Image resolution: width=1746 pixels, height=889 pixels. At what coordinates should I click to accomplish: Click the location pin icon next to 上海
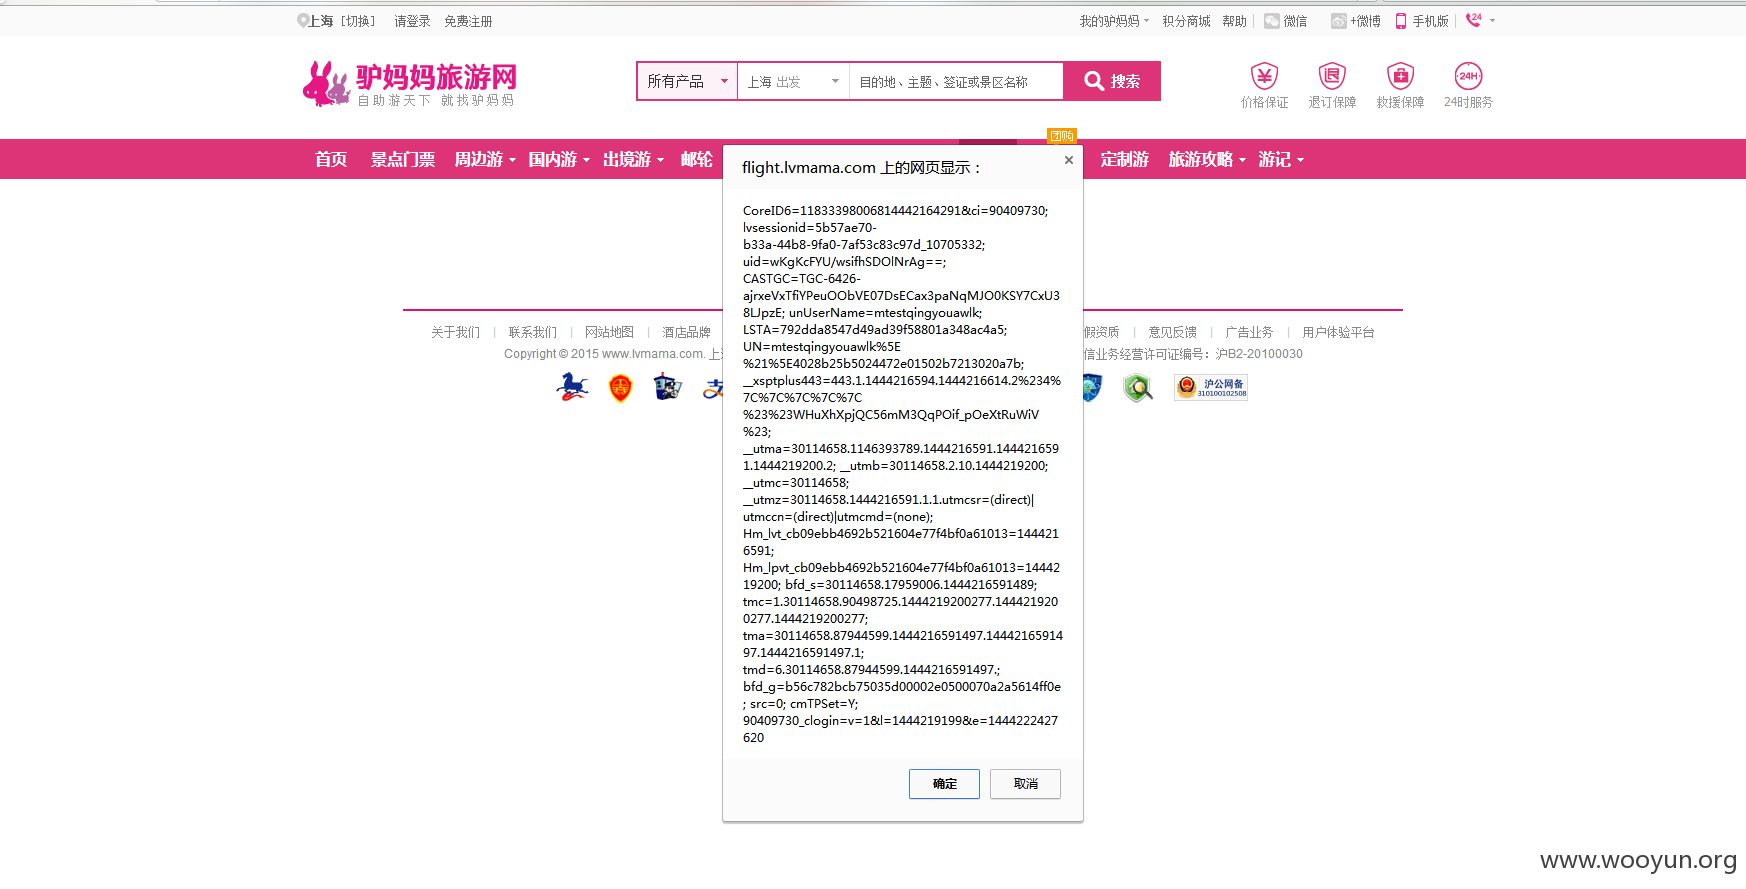point(302,21)
